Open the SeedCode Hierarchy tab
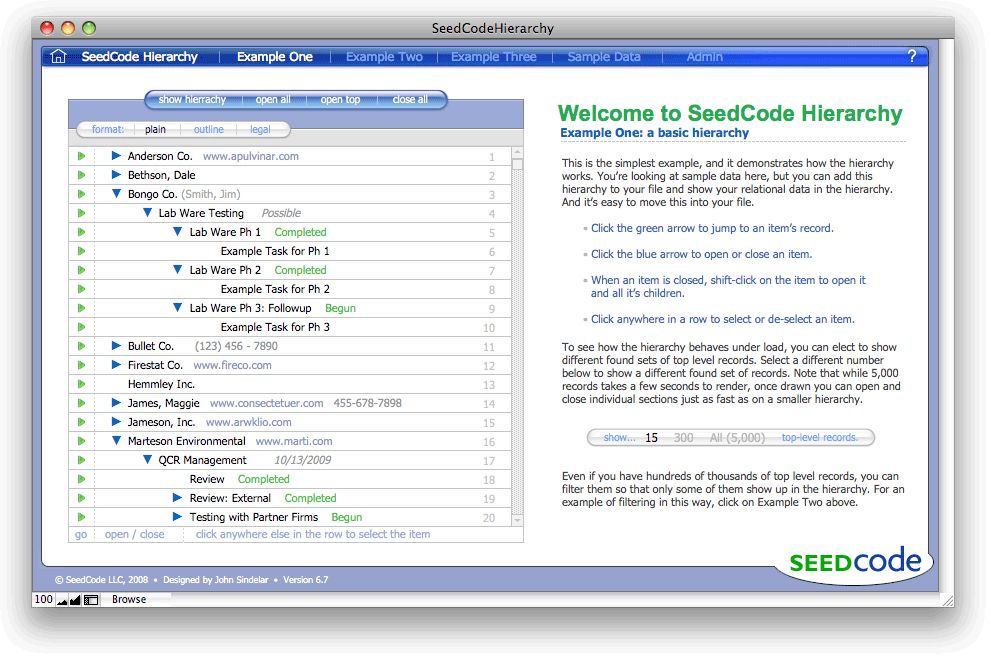The image size is (990, 655). [x=140, y=57]
